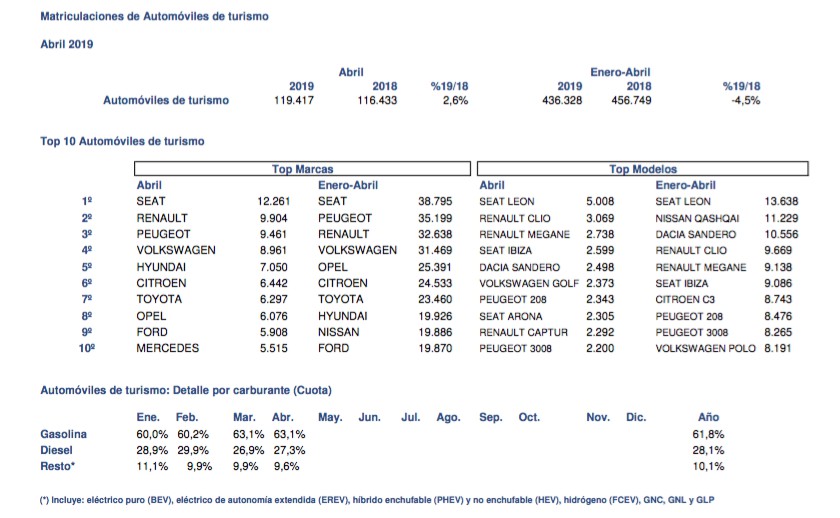This screenshot has height=518, width=840.
Task: Click the TOYOTA April value 6.297
Action: point(273,299)
